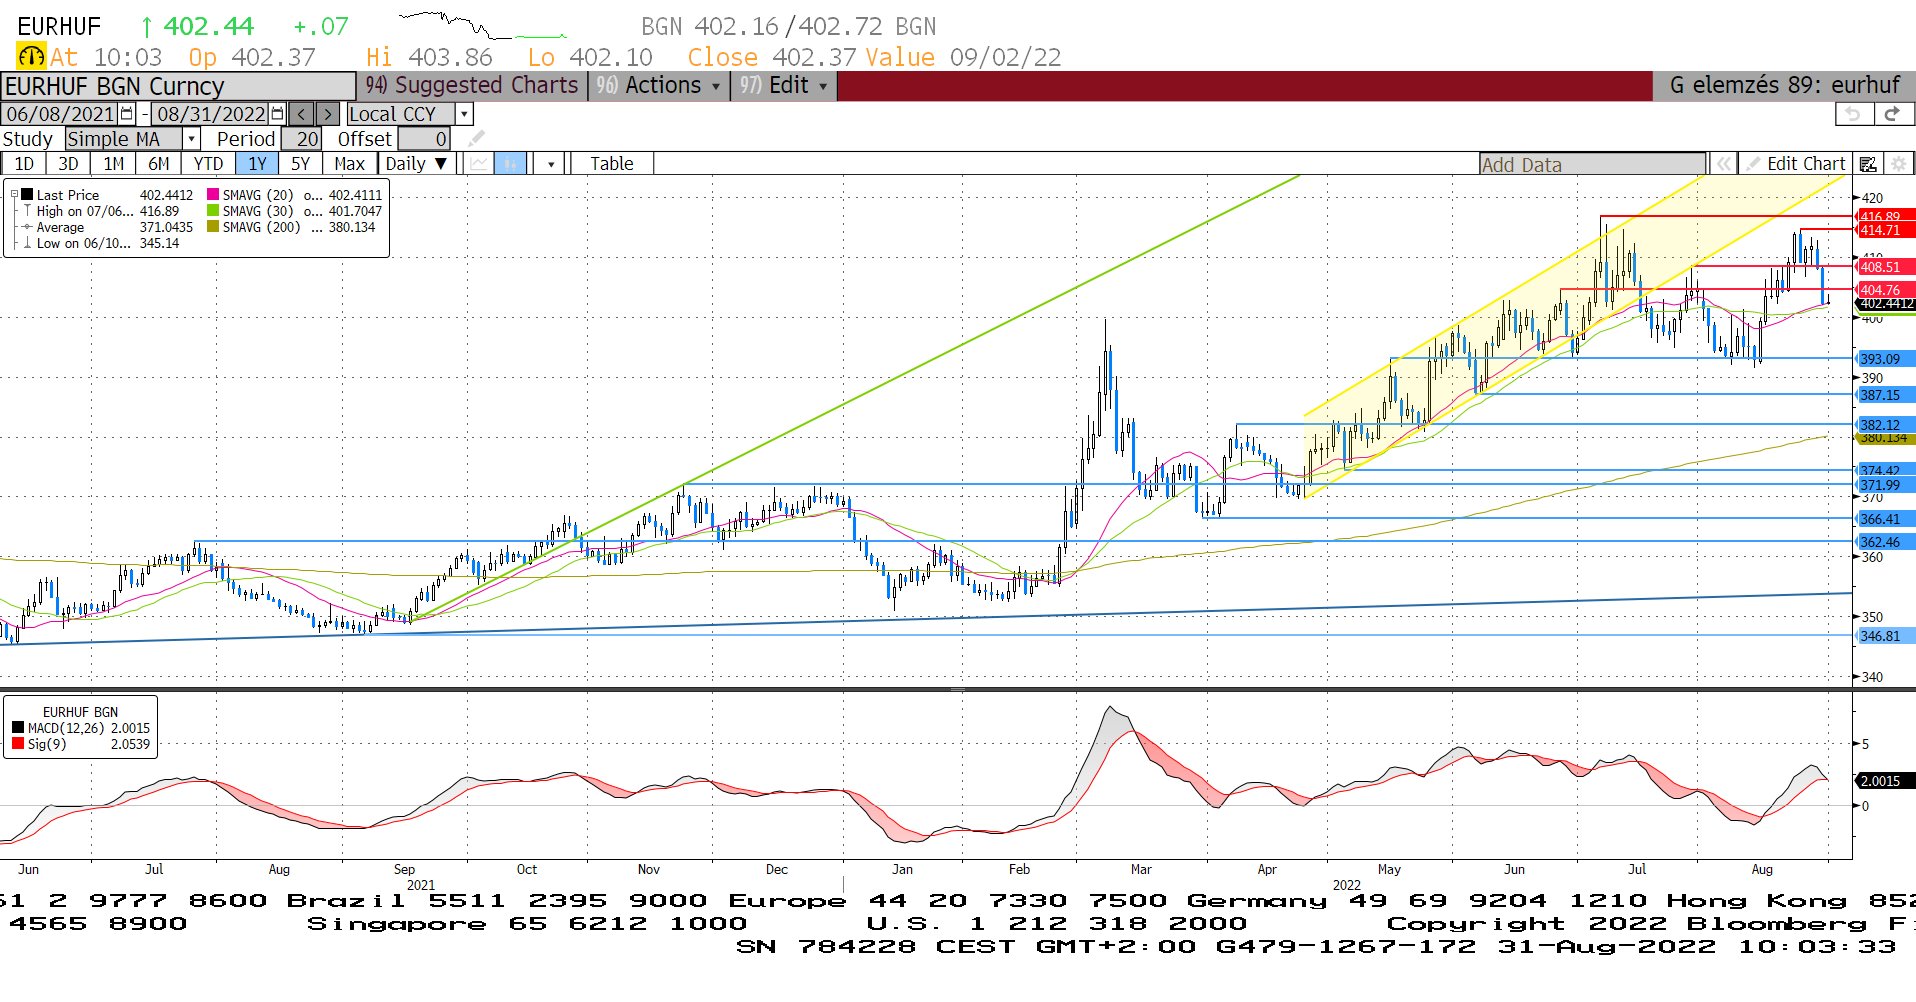The width and height of the screenshot is (1916, 1002).
Task: Click the 346.81 blue price level label
Action: coord(1885,636)
